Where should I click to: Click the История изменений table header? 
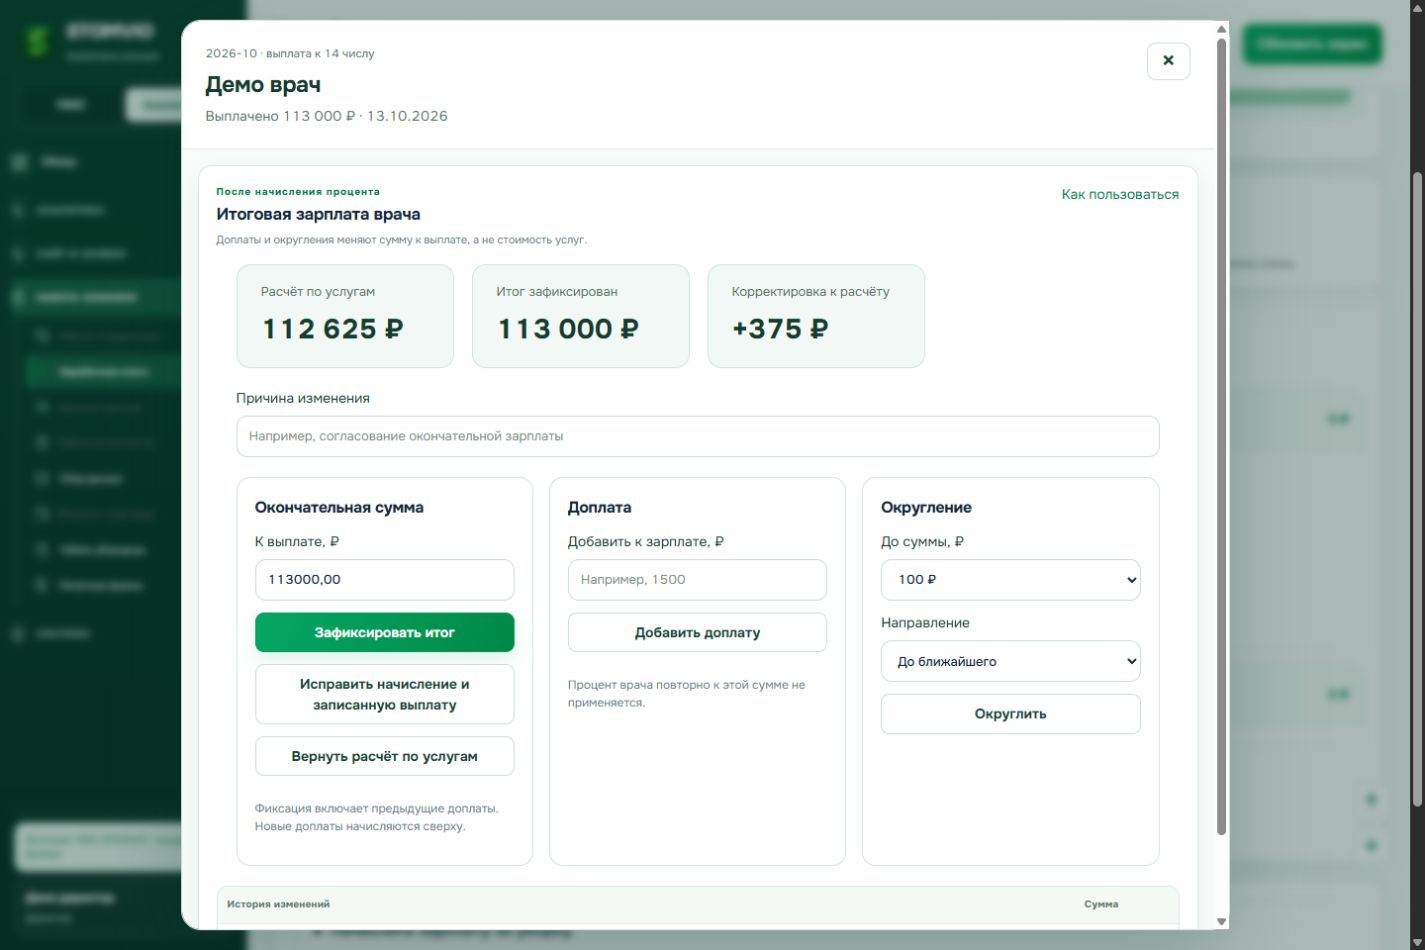pos(278,904)
